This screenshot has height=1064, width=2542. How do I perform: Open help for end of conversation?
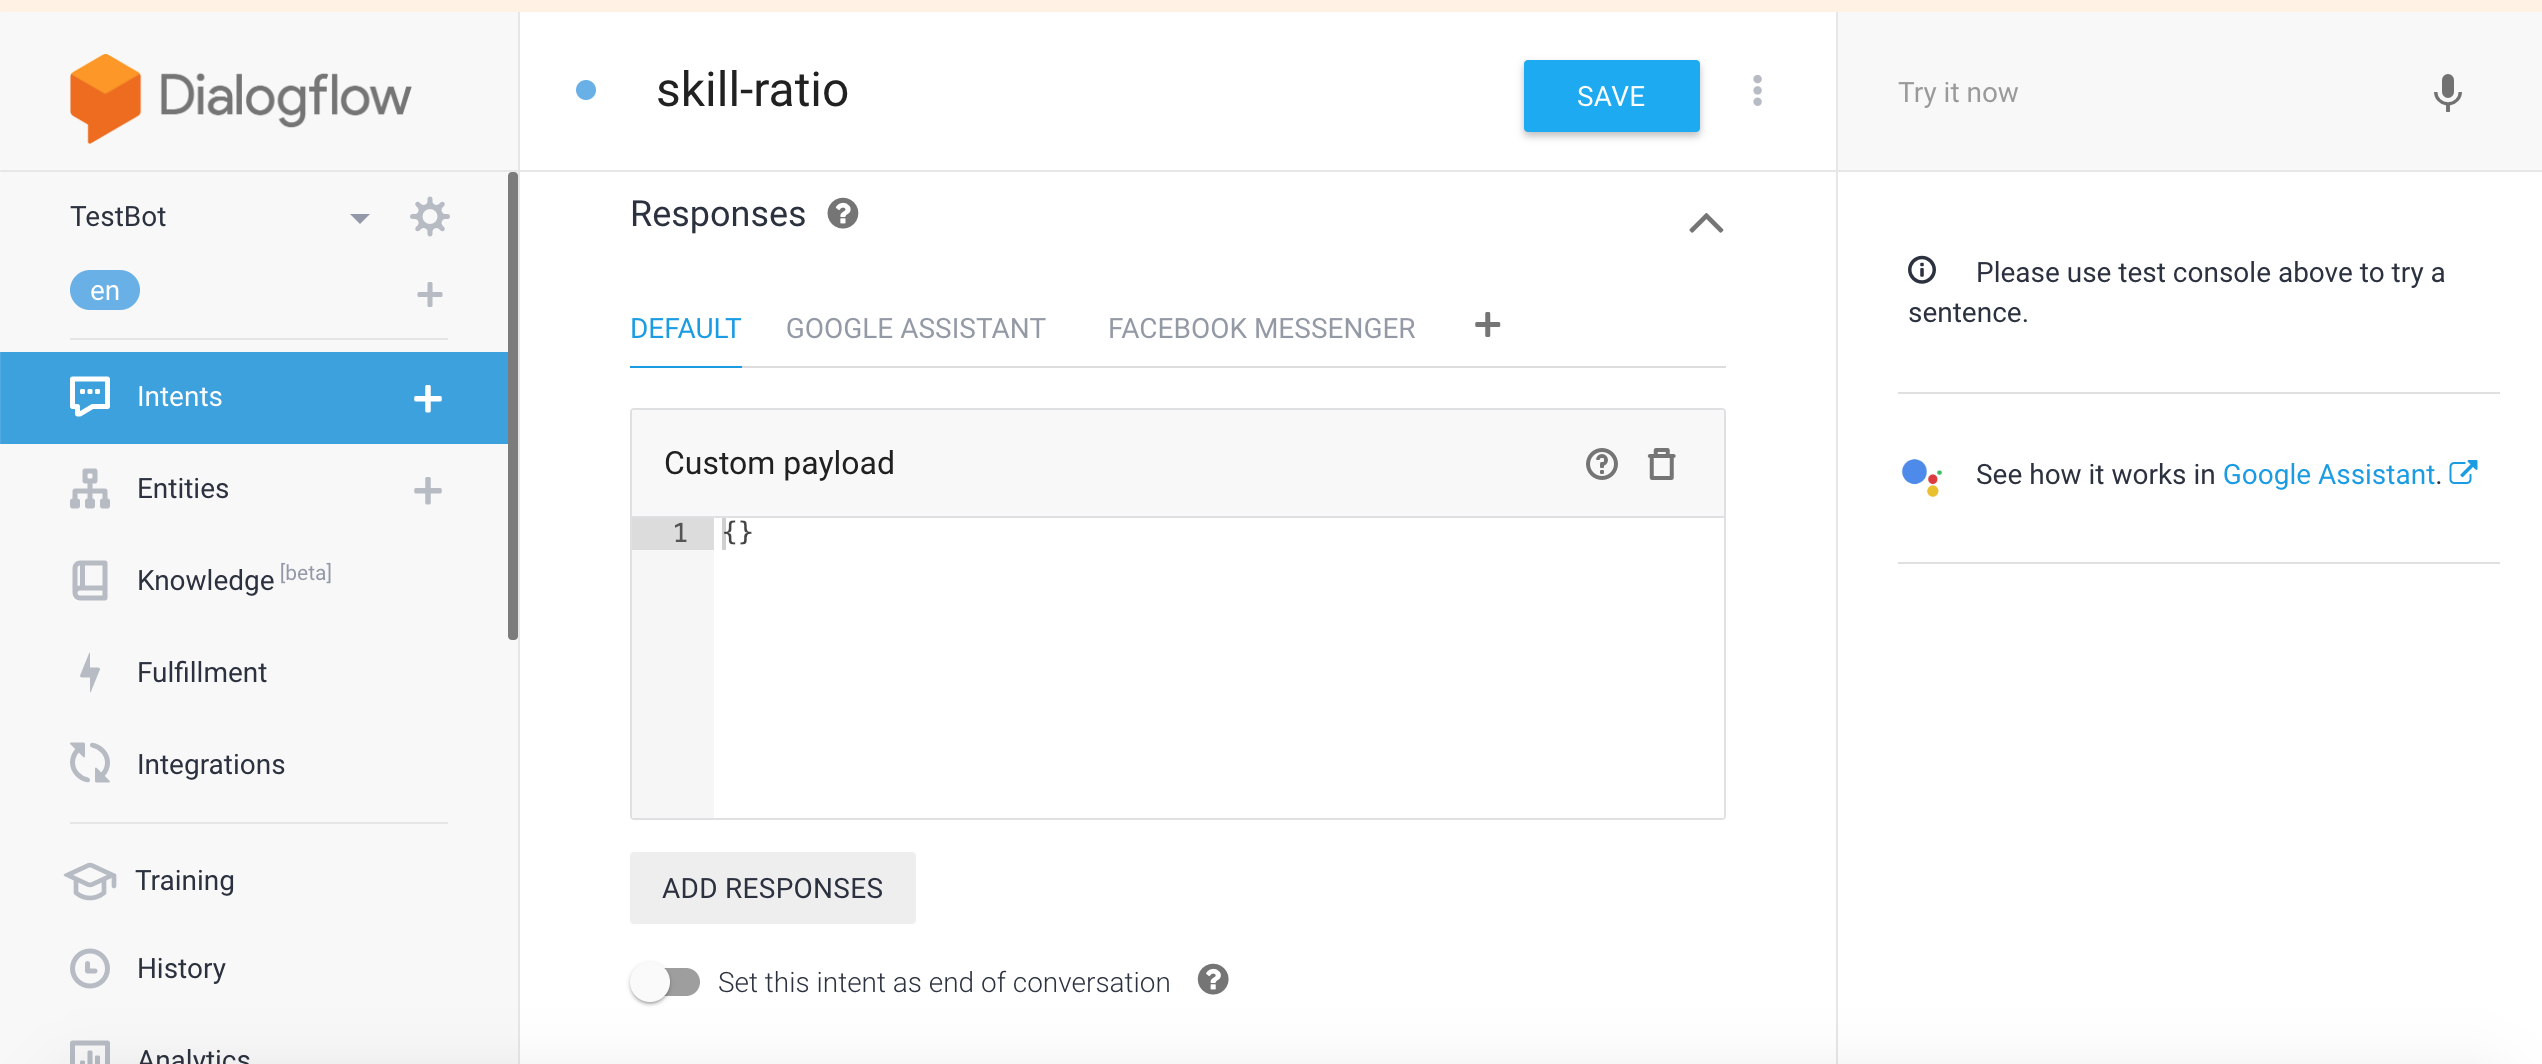pyautogui.click(x=1212, y=980)
